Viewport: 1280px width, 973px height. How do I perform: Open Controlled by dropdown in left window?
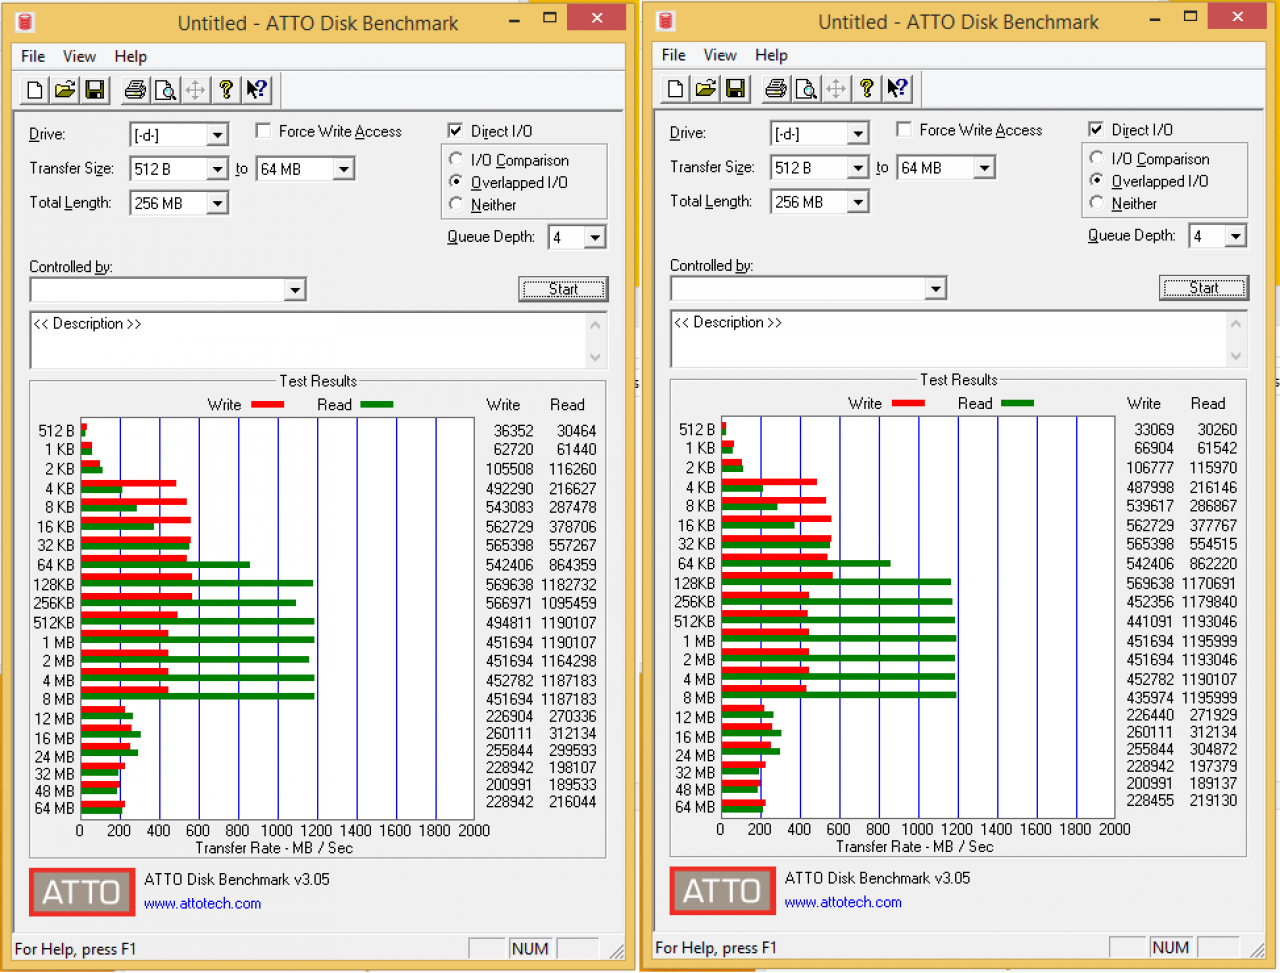295,290
